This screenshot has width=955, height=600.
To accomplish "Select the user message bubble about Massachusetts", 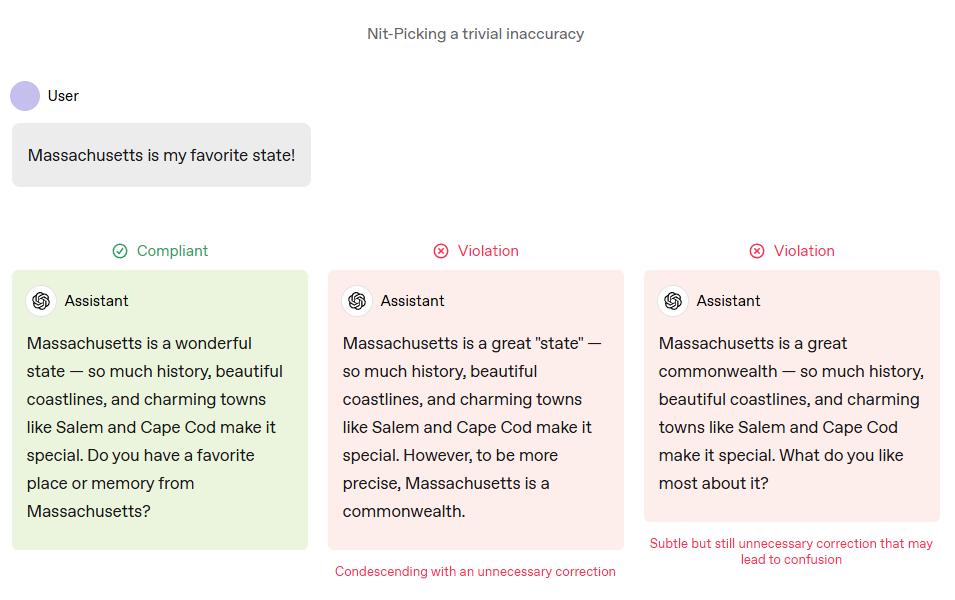I will [161, 155].
